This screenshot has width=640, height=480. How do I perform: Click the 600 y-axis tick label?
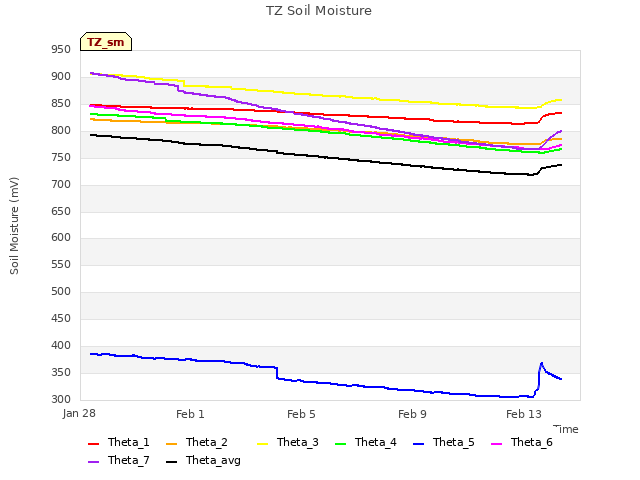point(61,237)
